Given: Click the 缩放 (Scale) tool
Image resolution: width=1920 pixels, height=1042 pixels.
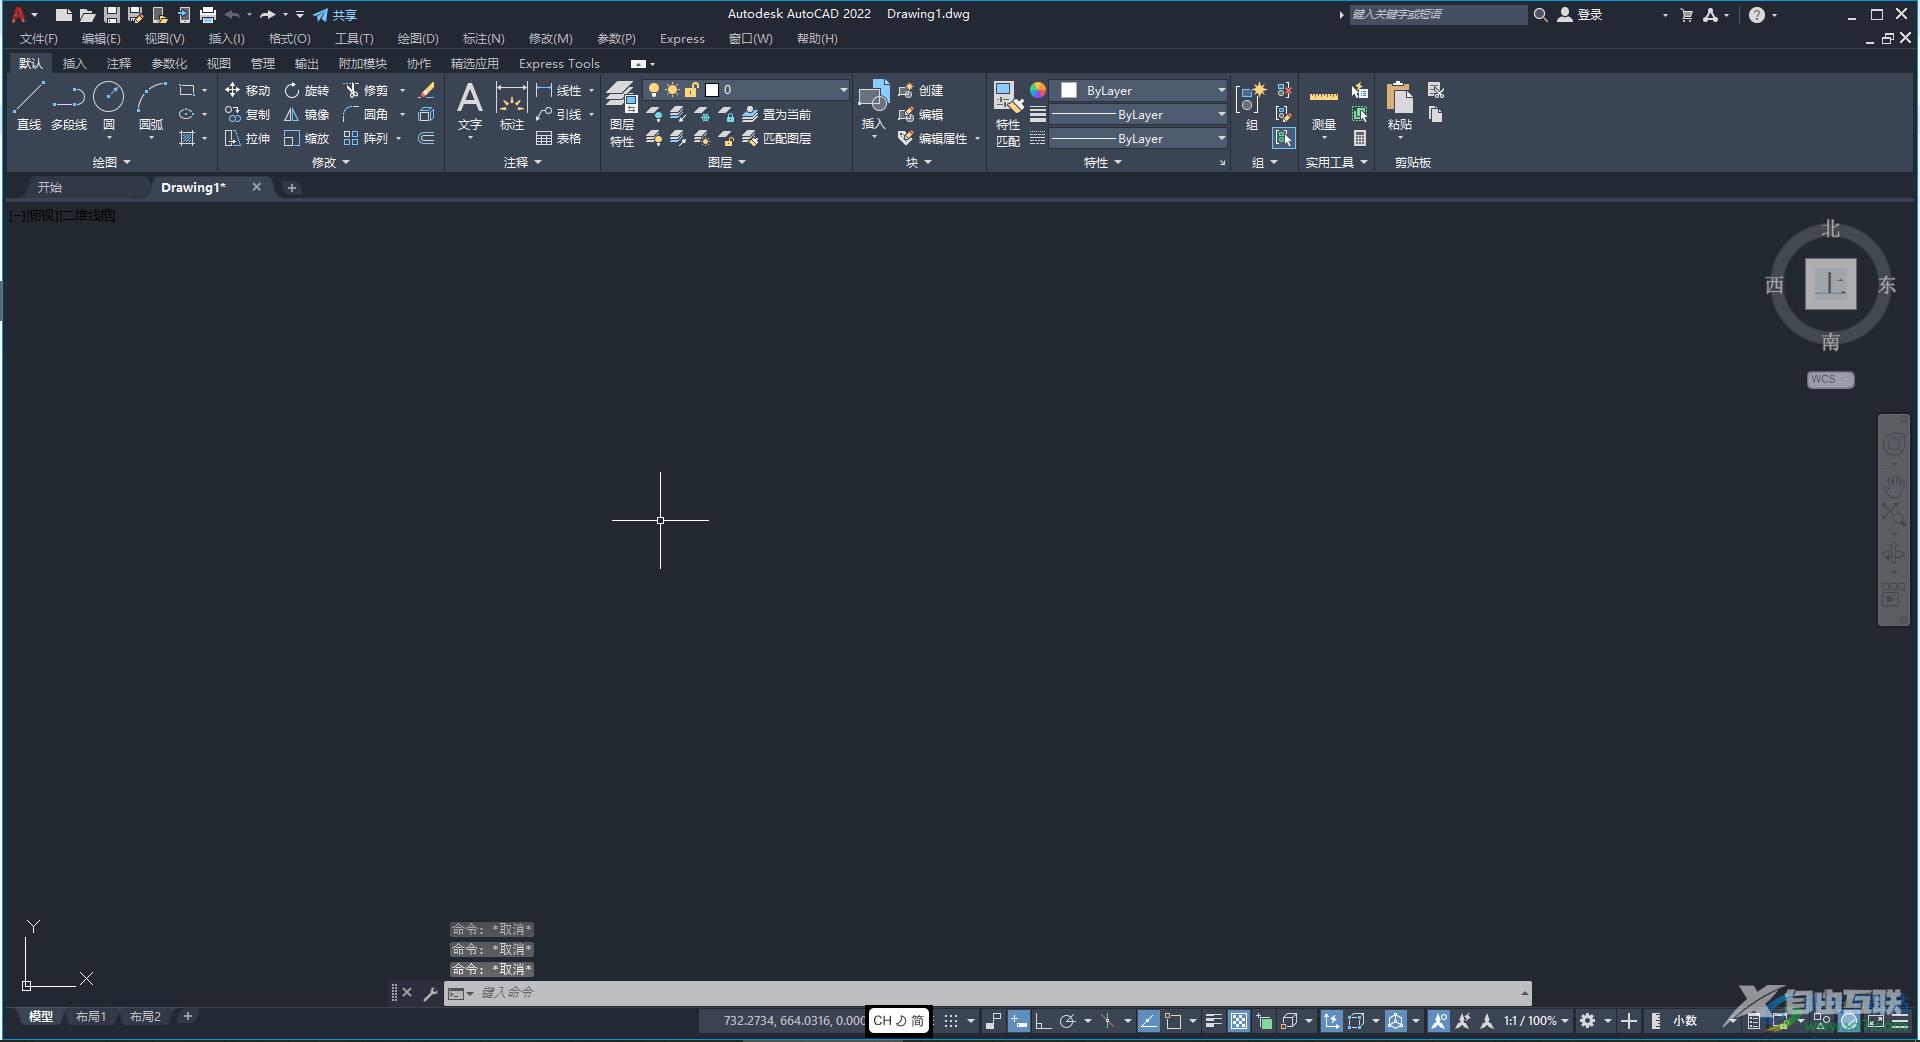Looking at the screenshot, I should (306, 138).
